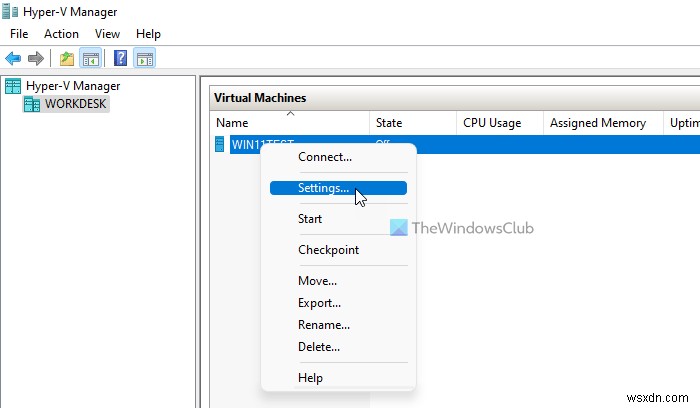Click the sort arrow above Name column
Image resolution: width=700 pixels, height=408 pixels.
[x=291, y=113]
